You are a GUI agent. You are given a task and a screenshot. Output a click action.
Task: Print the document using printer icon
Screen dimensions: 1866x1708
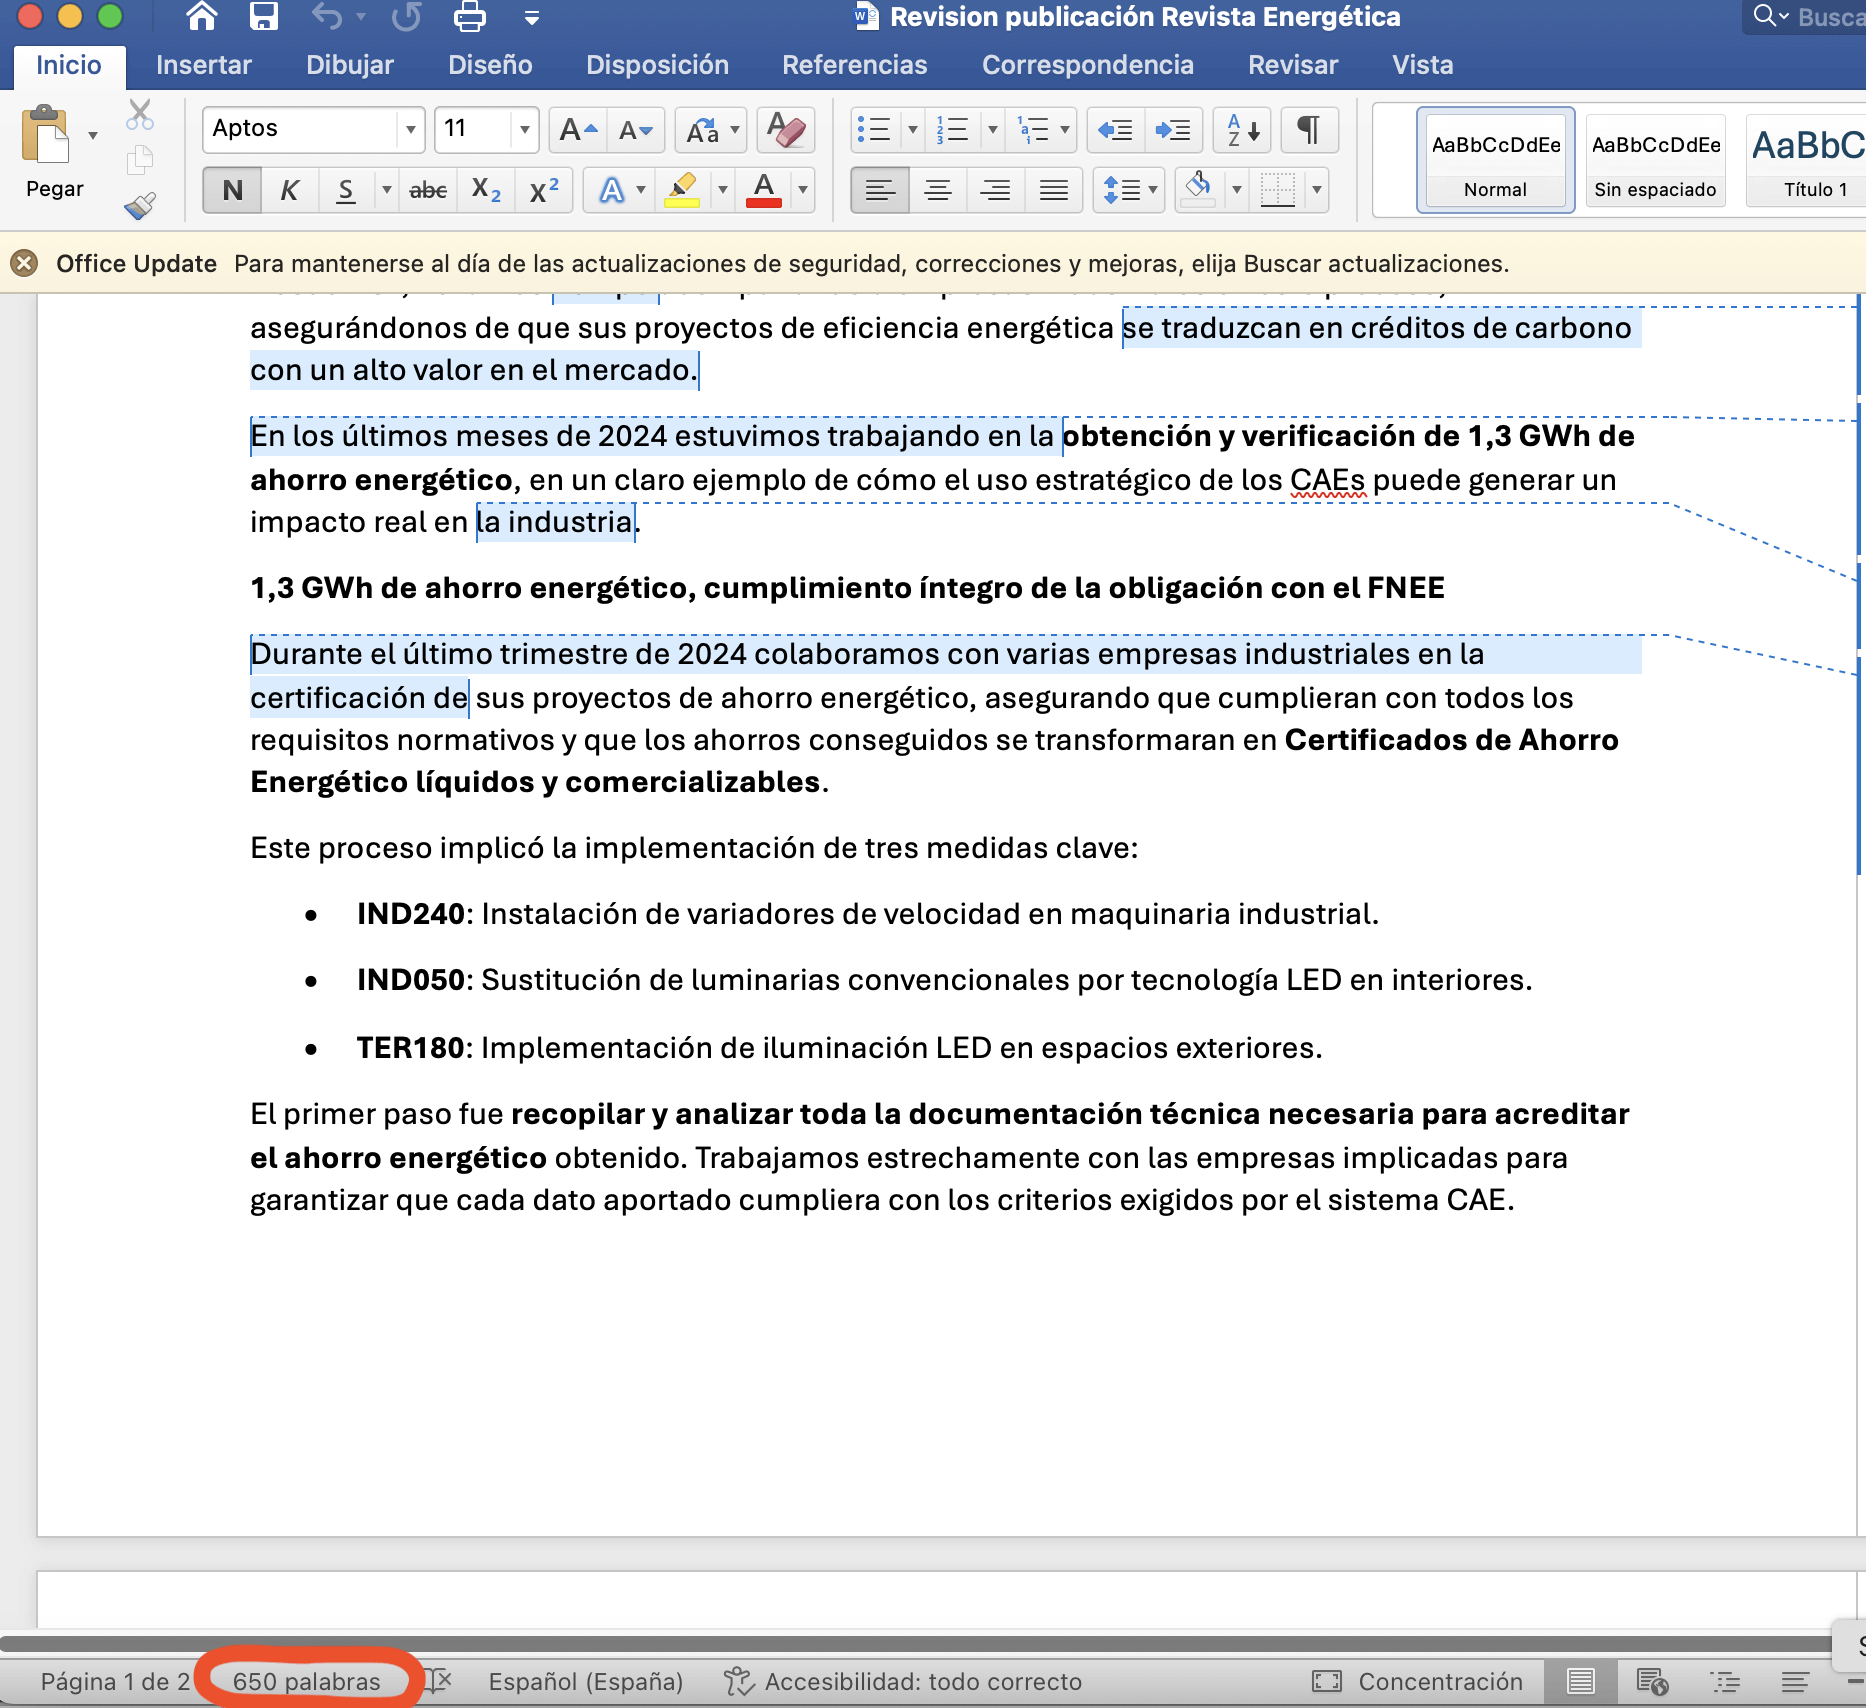[x=469, y=16]
